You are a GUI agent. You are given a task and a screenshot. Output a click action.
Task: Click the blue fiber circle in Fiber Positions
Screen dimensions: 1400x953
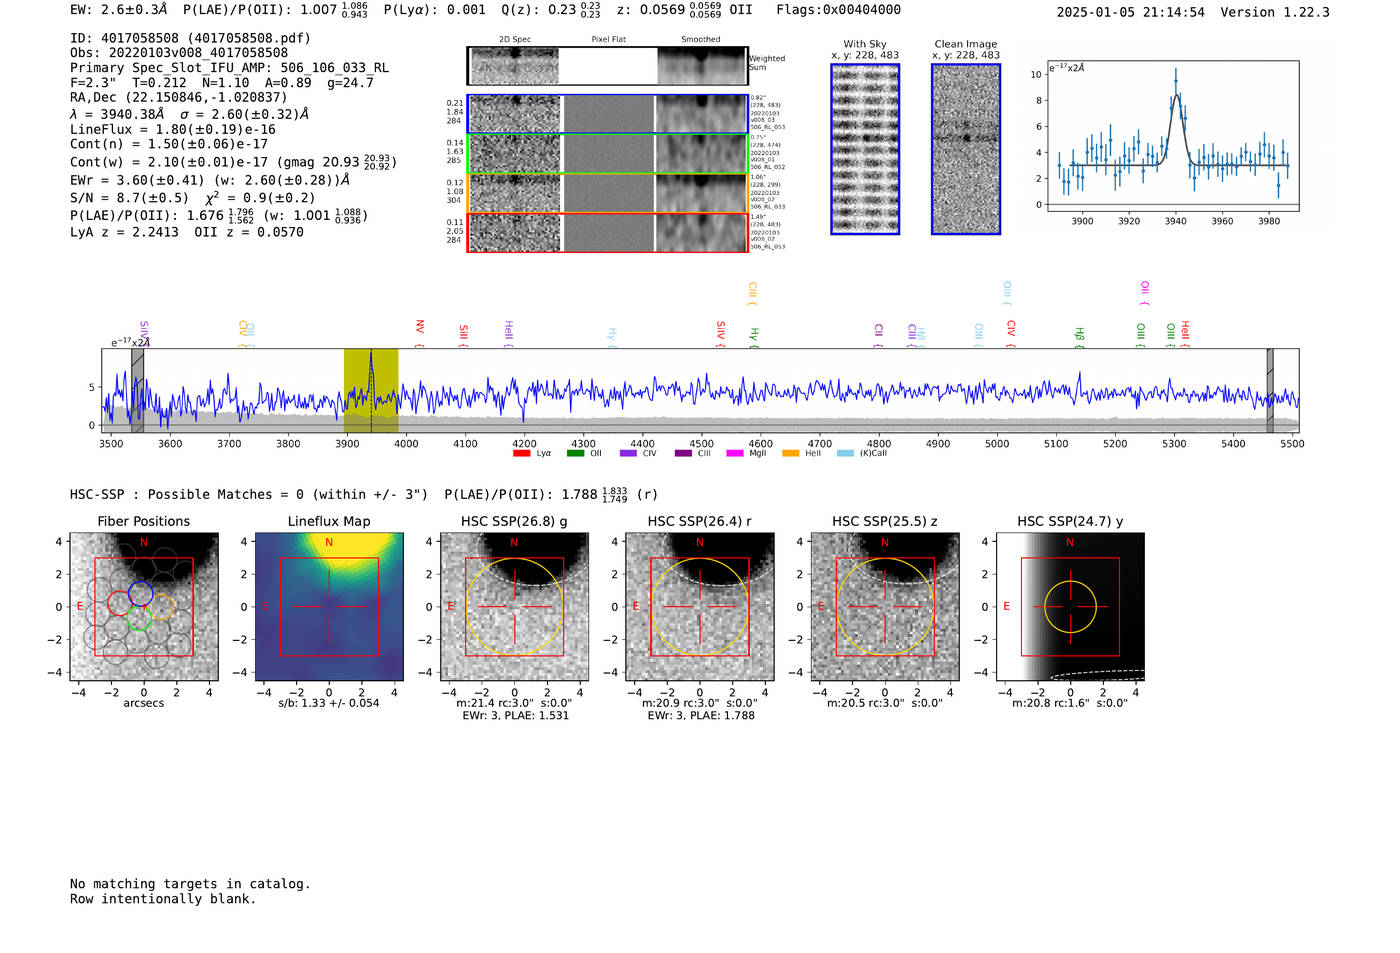click(x=141, y=593)
